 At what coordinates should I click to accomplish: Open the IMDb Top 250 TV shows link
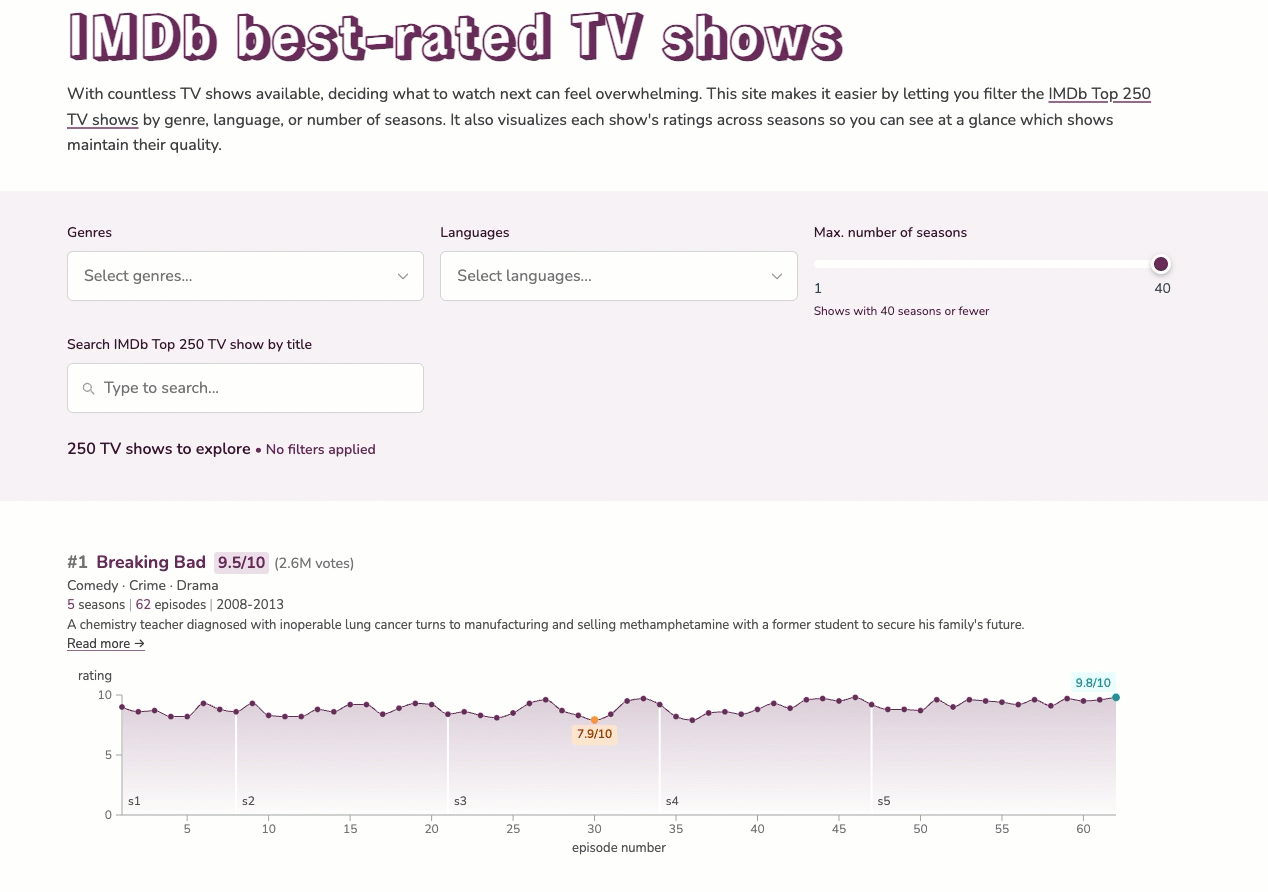1099,93
